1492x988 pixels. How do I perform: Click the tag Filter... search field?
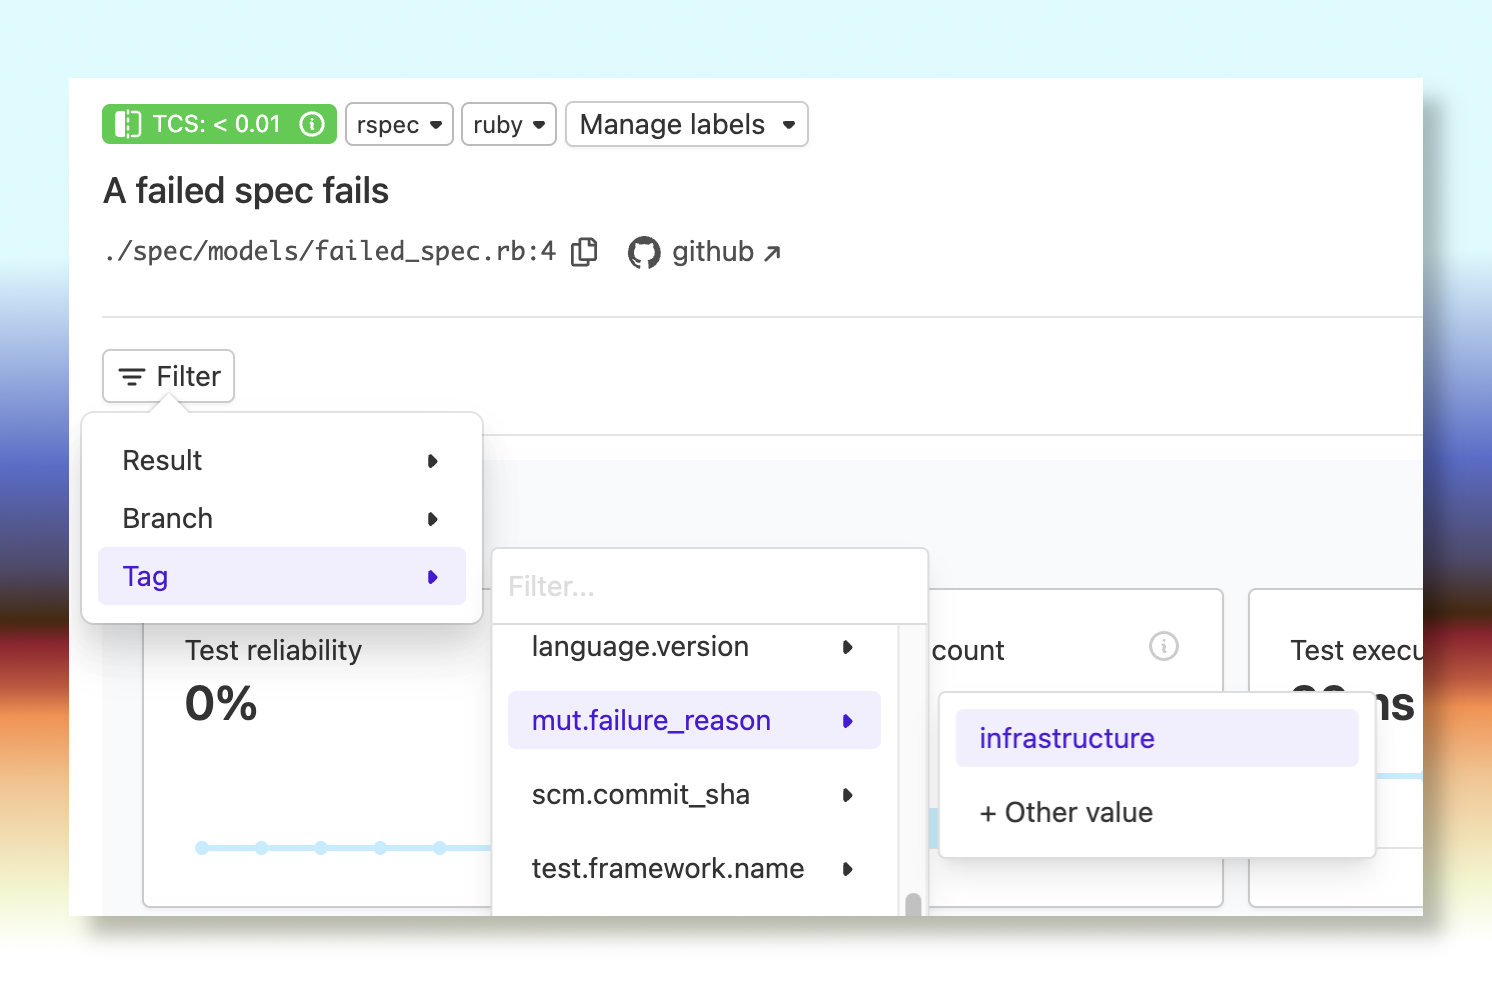pyautogui.click(x=710, y=586)
